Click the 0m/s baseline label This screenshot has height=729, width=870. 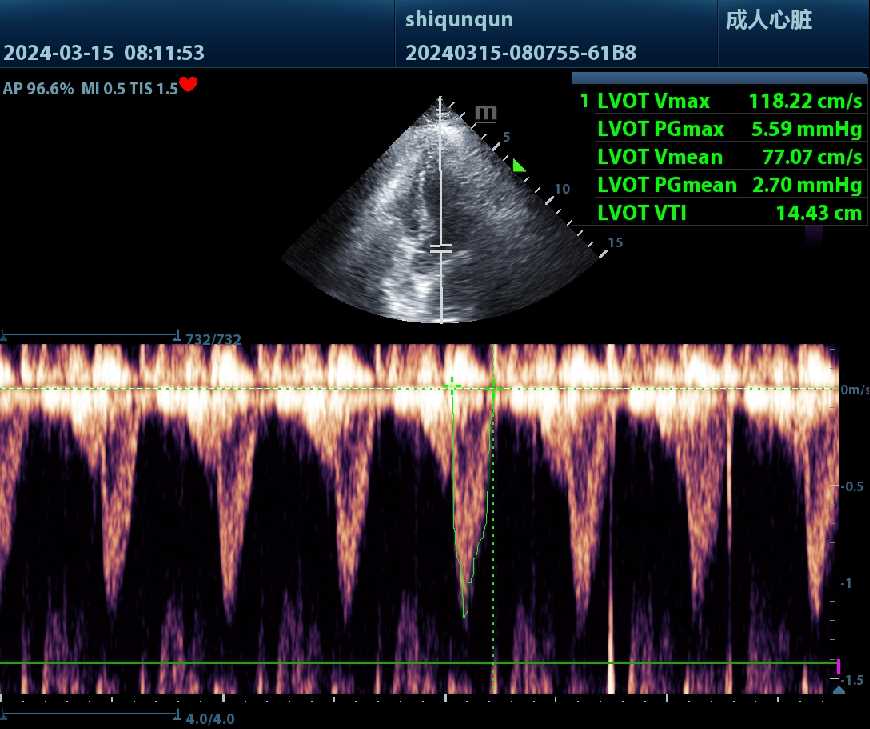(x=853, y=389)
